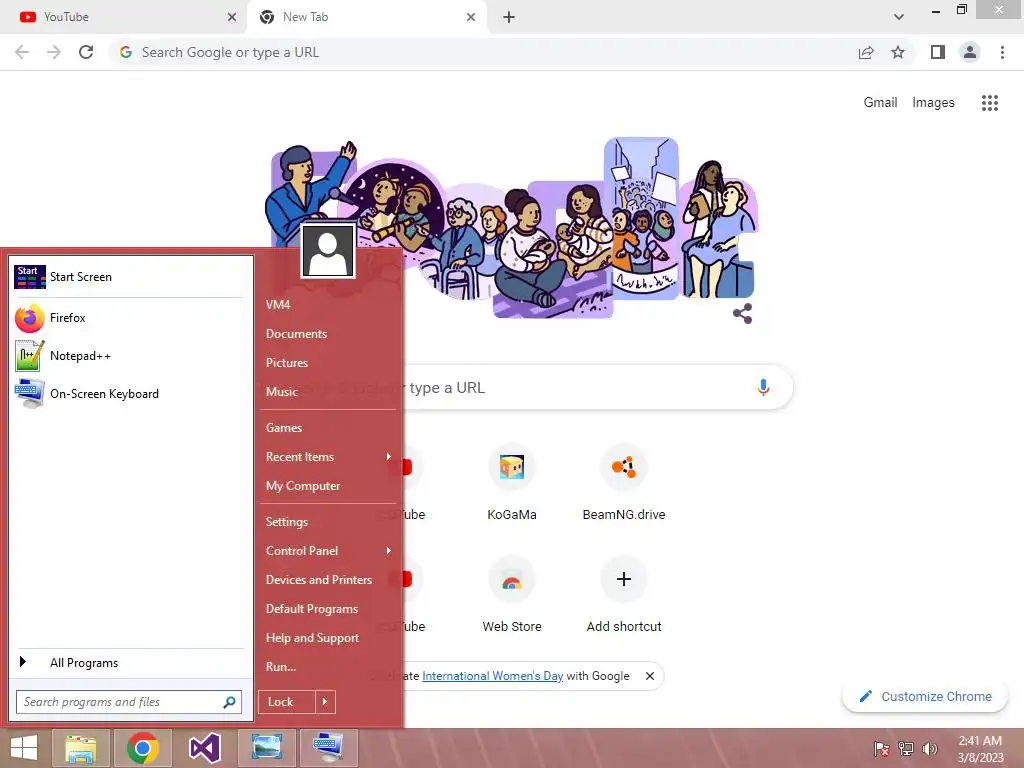The height and width of the screenshot is (768, 1024).
Task: Open Visual Studio from the taskbar
Action: pyautogui.click(x=204, y=748)
